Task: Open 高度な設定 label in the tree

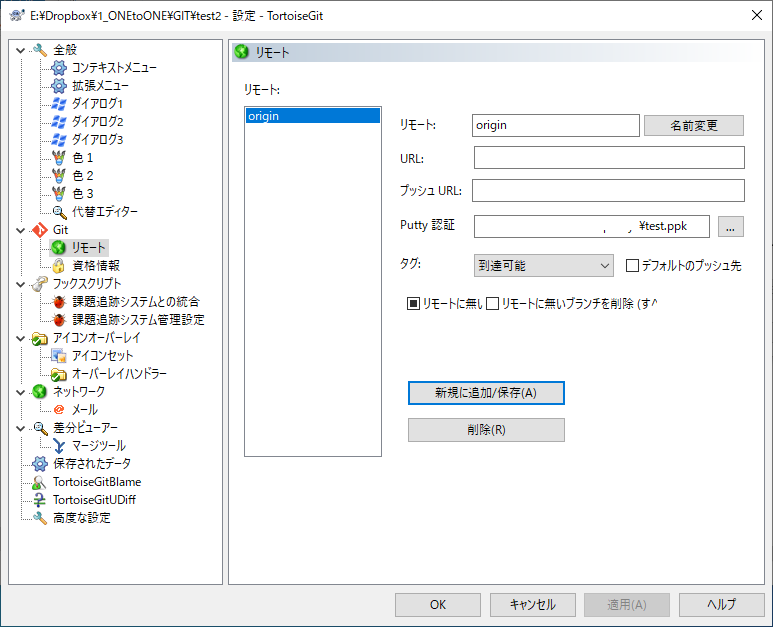Action: [x=82, y=518]
